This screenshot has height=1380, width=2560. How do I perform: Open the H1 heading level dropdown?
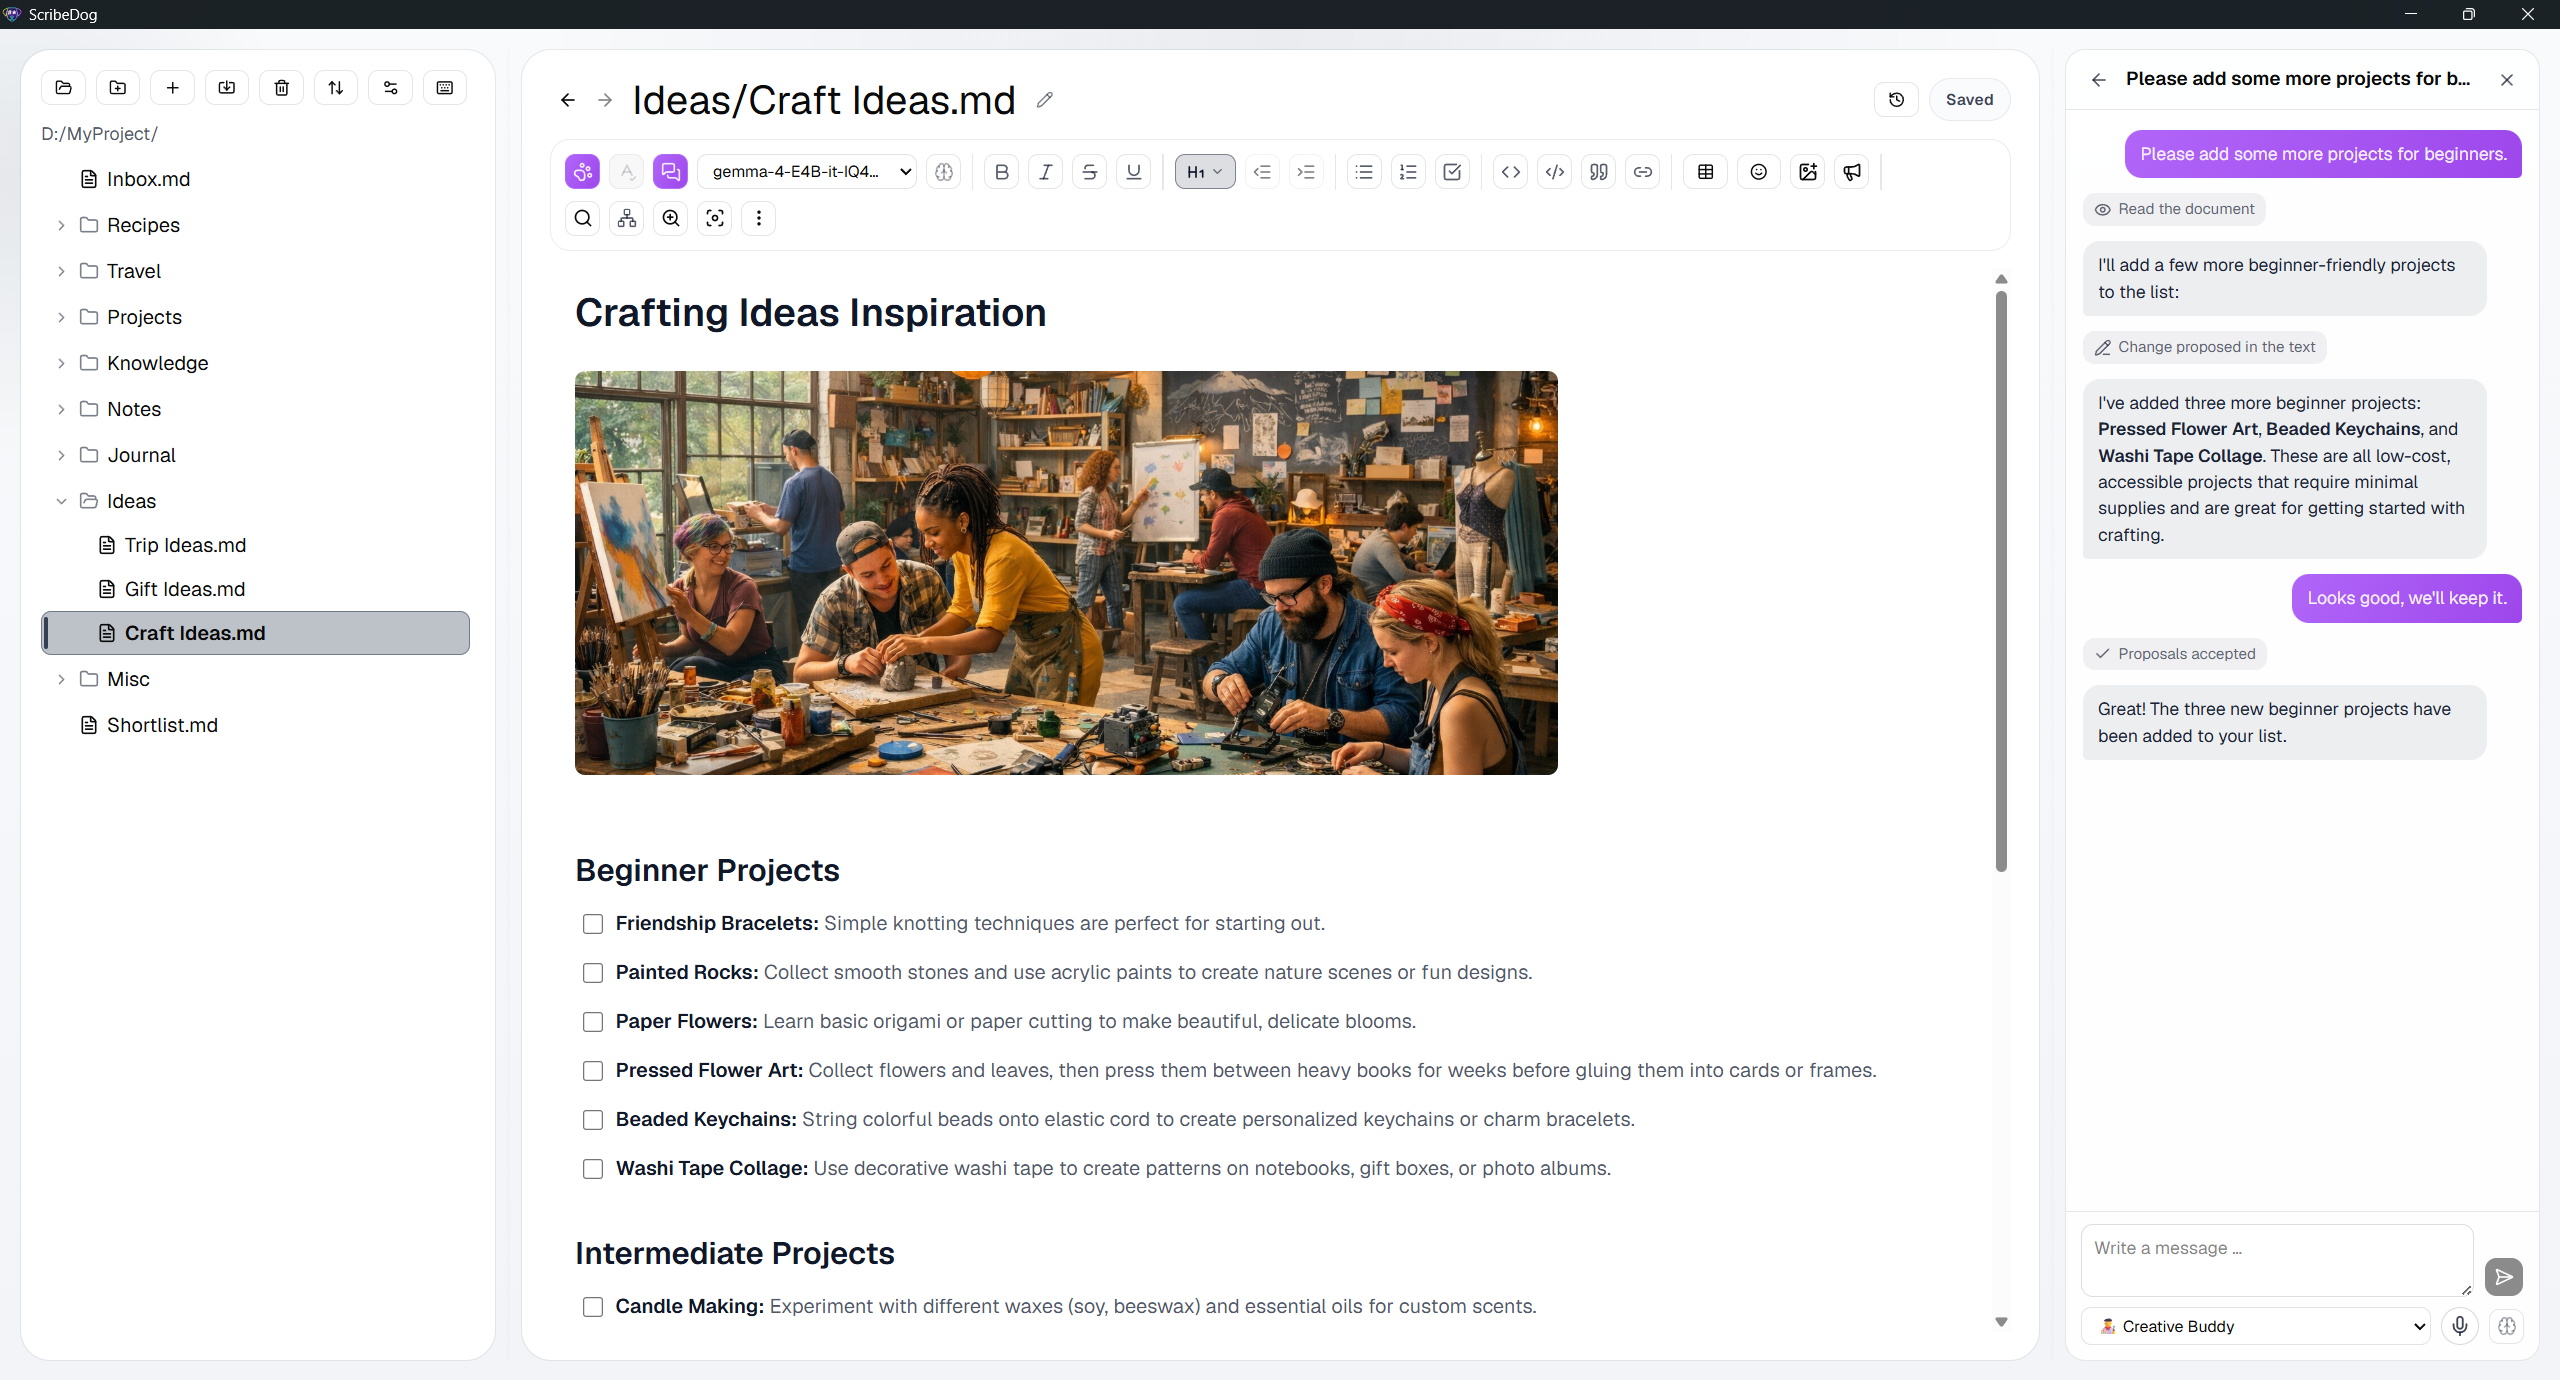pos(1205,172)
